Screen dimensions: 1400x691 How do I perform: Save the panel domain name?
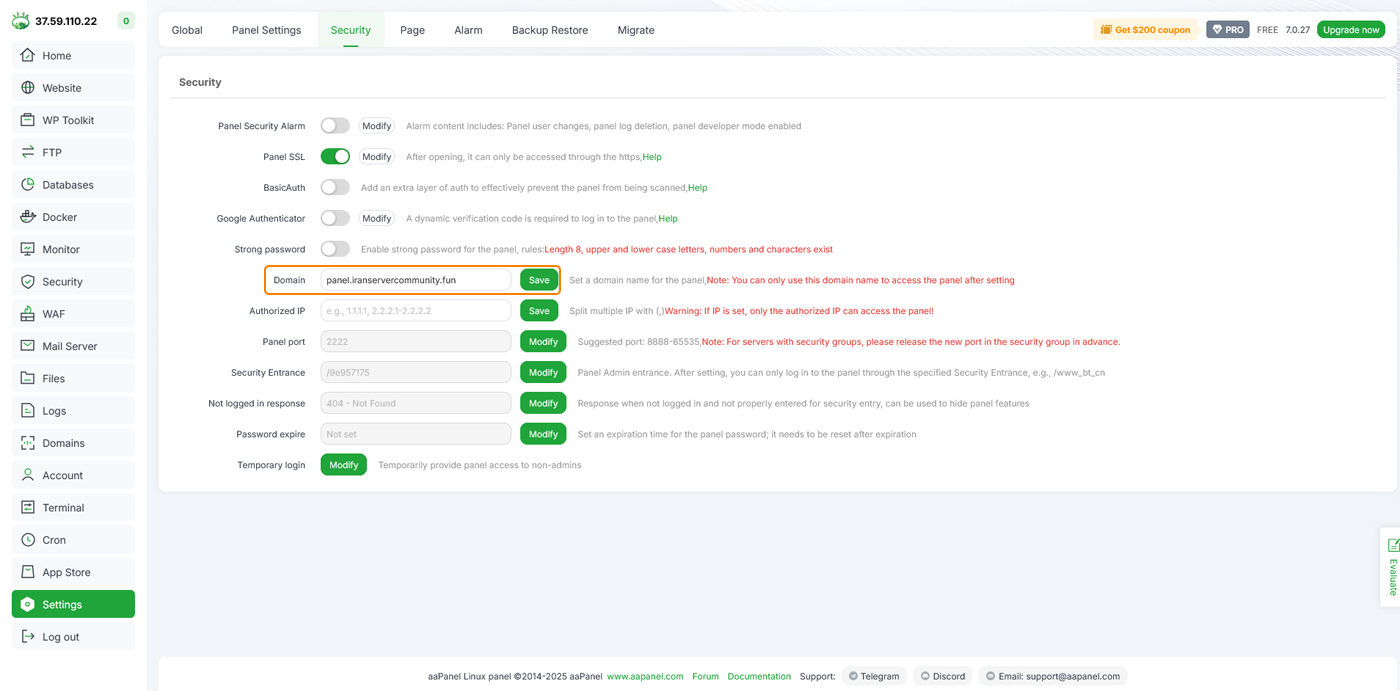[x=538, y=279]
